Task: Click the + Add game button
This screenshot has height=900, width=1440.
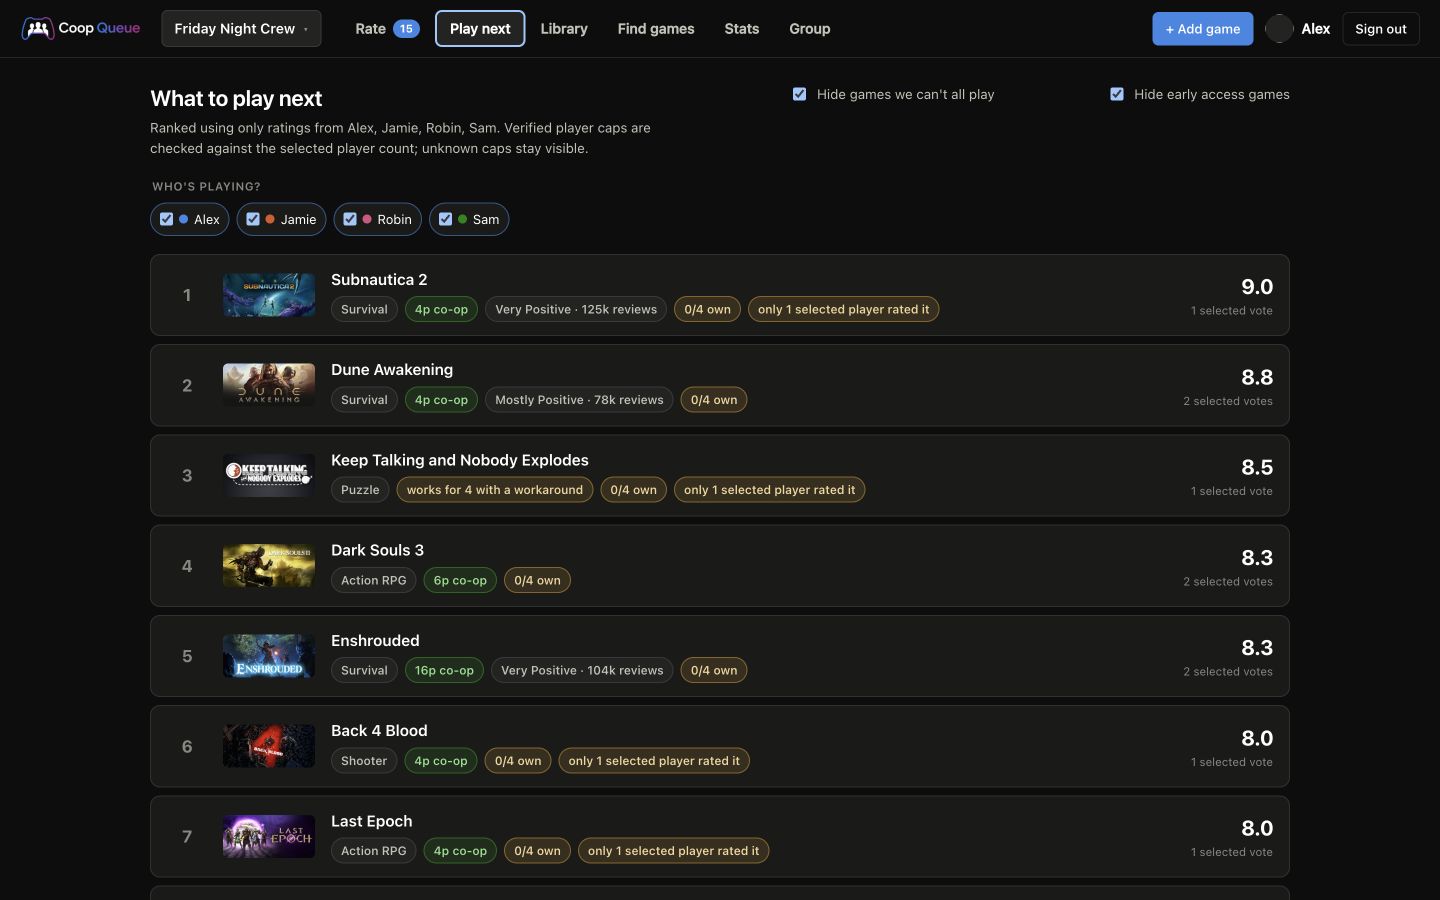Action: (1202, 28)
